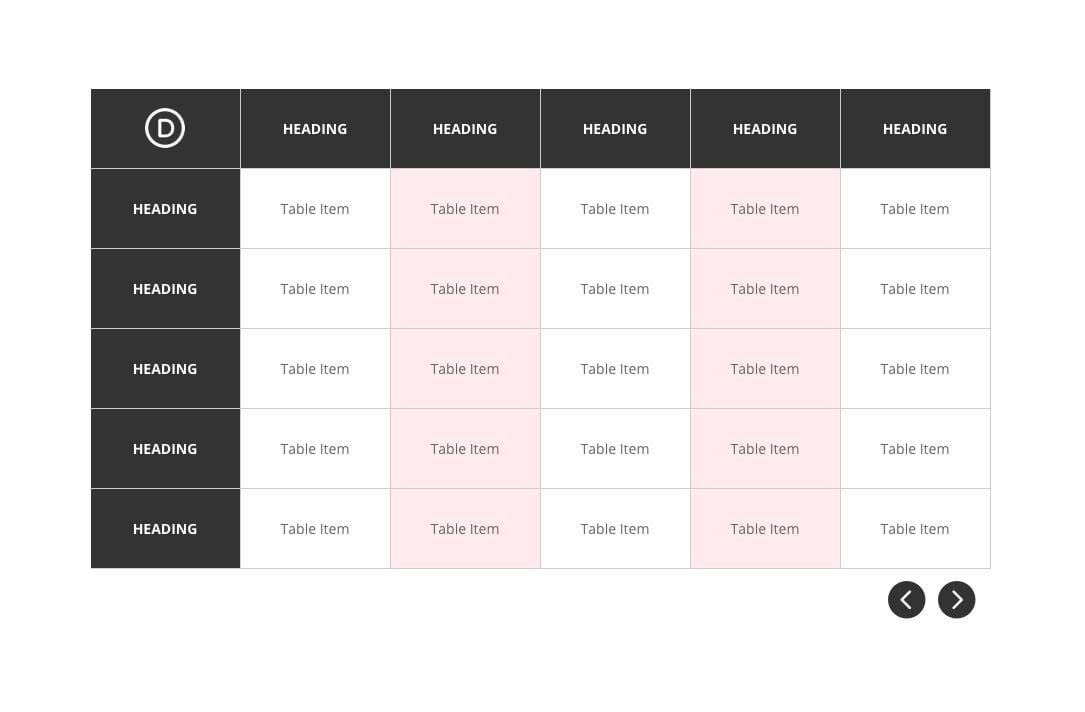1085x712 pixels.
Task: Click the bottom-right Table Item cell
Action: pyautogui.click(x=915, y=529)
